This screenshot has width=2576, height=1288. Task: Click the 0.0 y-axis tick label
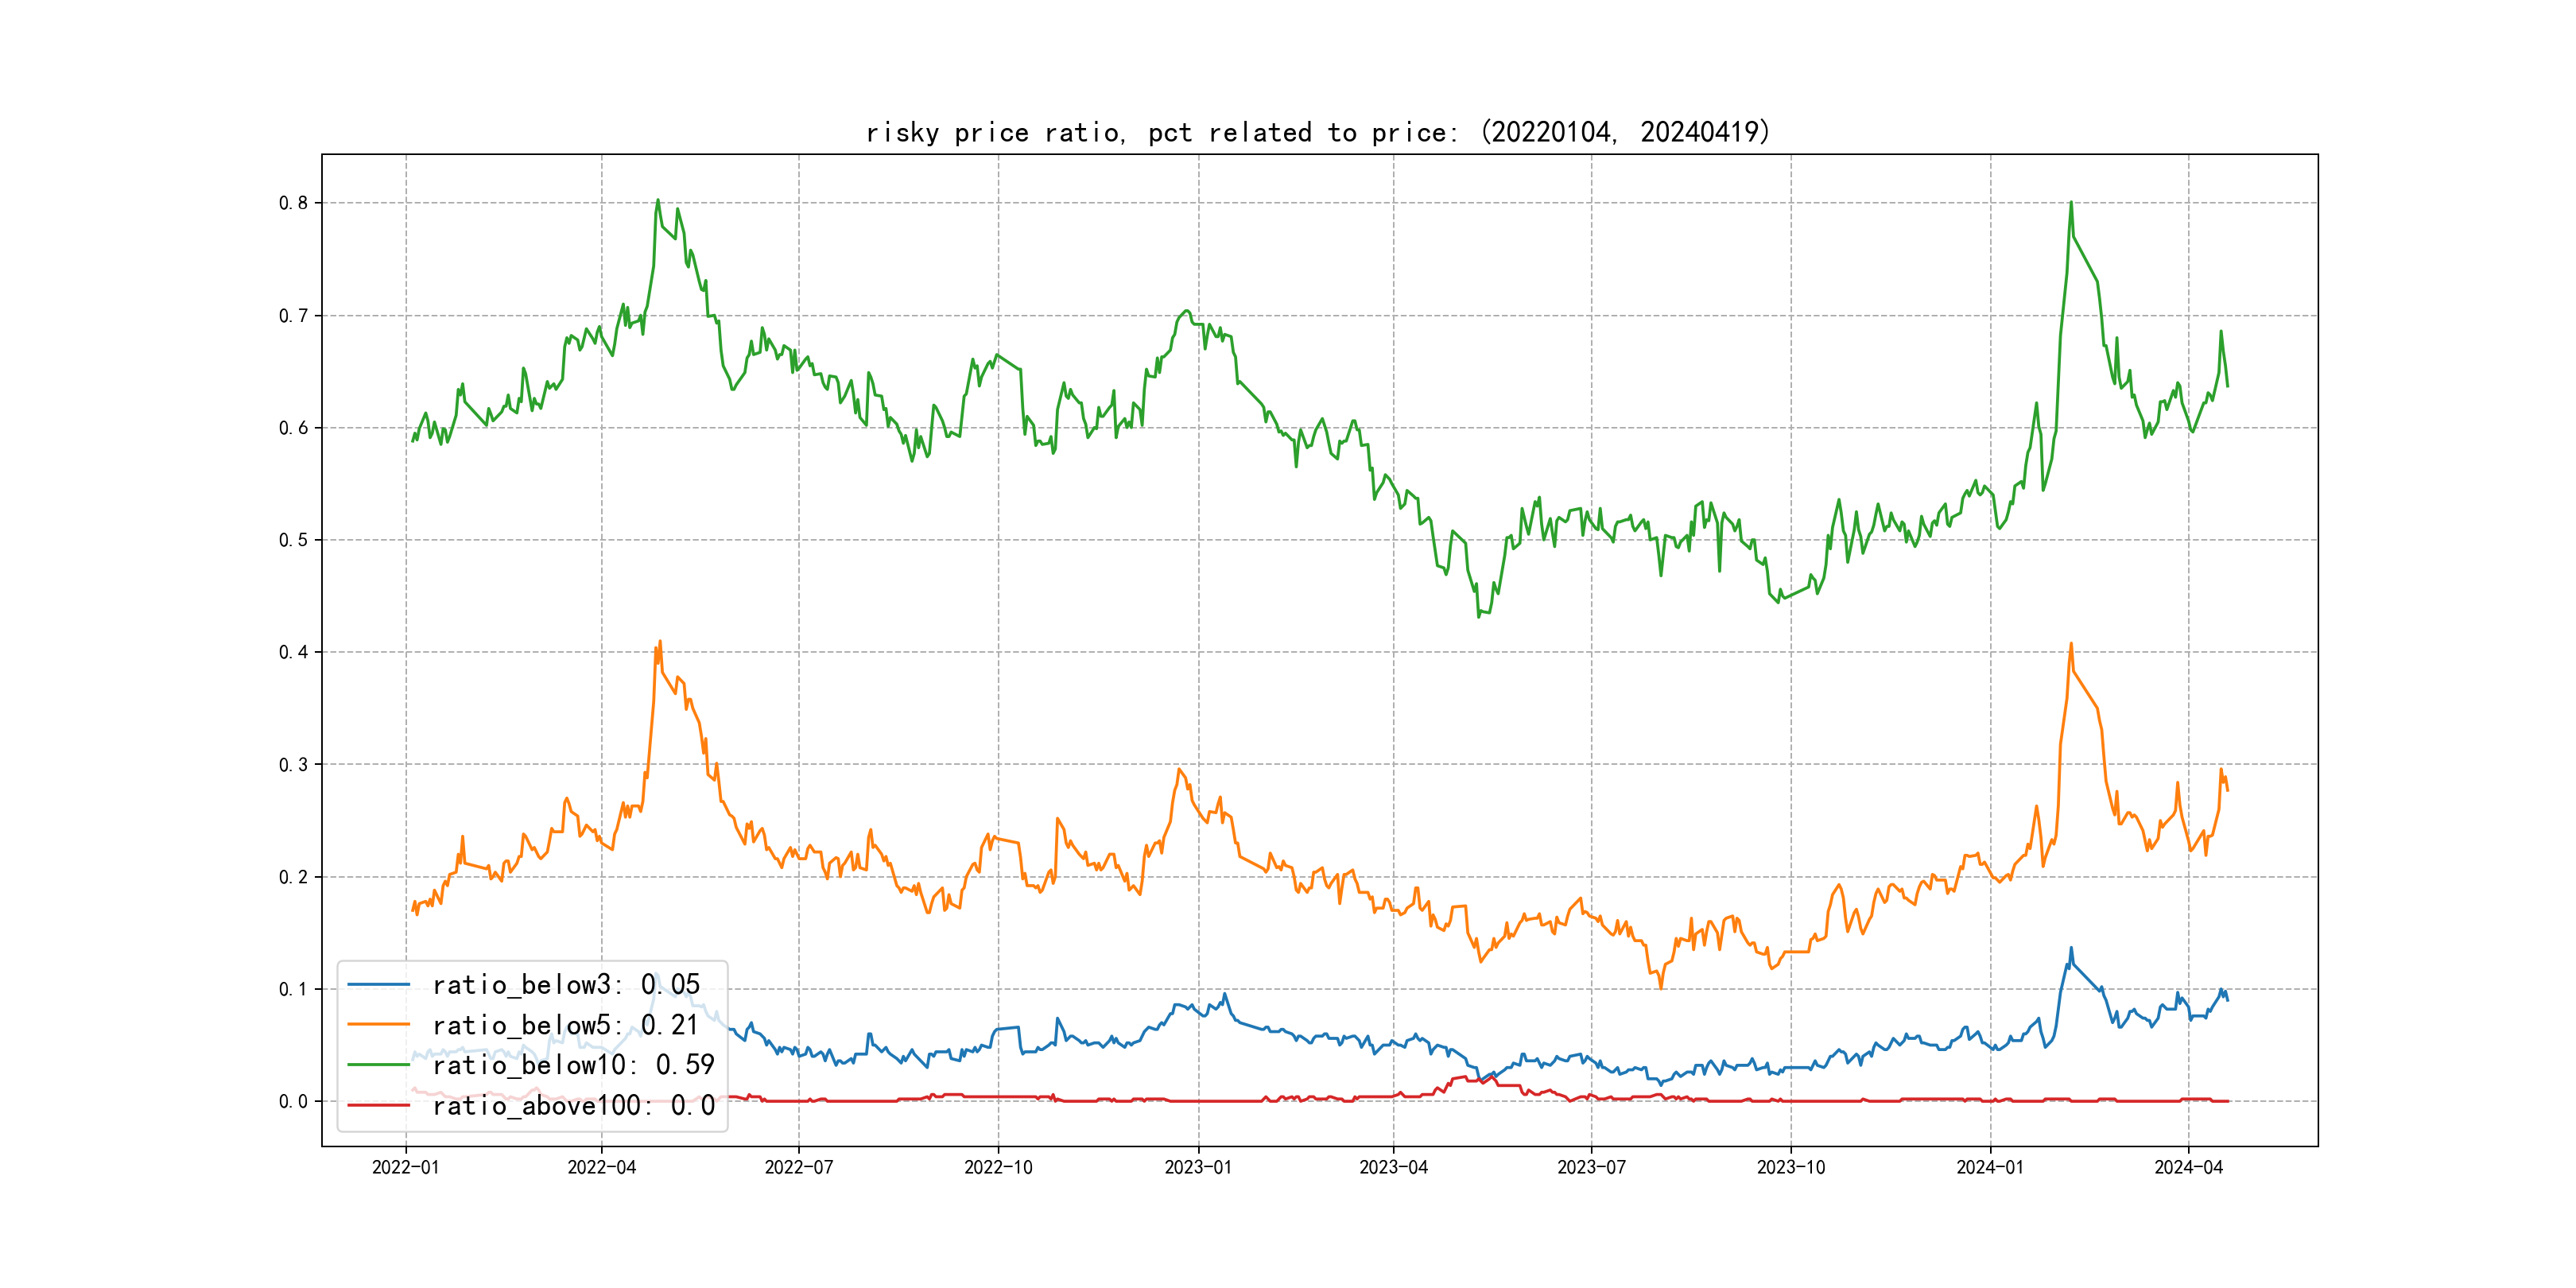tap(293, 1101)
